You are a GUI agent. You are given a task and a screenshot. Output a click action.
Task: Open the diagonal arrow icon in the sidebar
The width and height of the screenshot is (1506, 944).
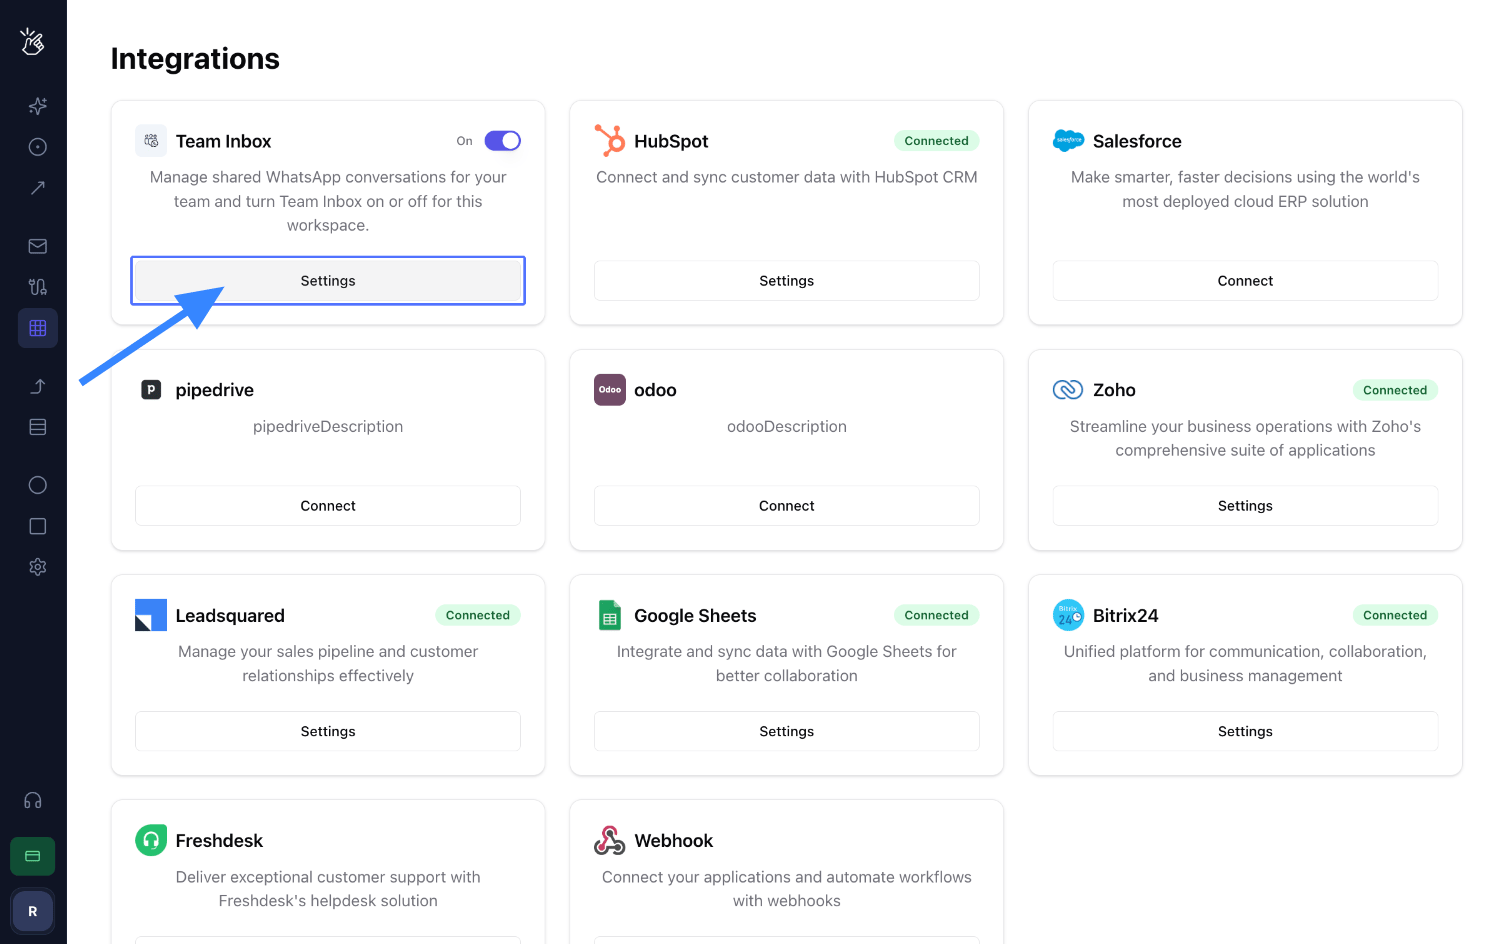pos(38,188)
